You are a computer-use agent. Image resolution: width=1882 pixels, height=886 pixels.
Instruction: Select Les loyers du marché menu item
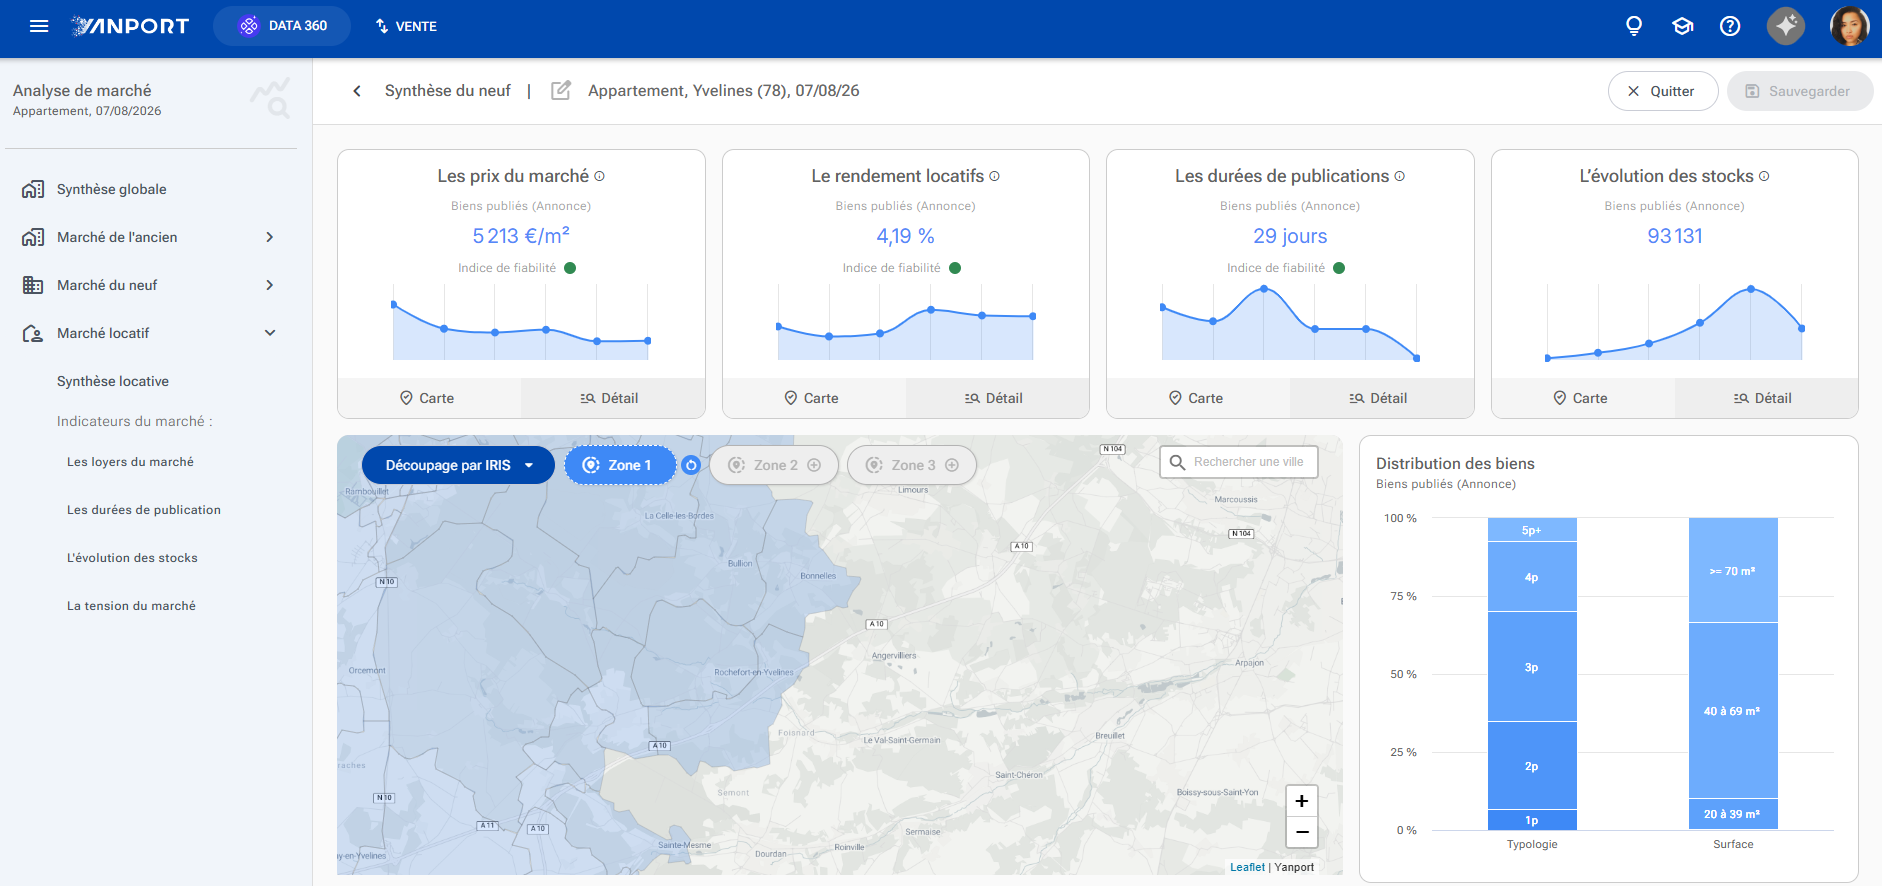pyautogui.click(x=130, y=462)
